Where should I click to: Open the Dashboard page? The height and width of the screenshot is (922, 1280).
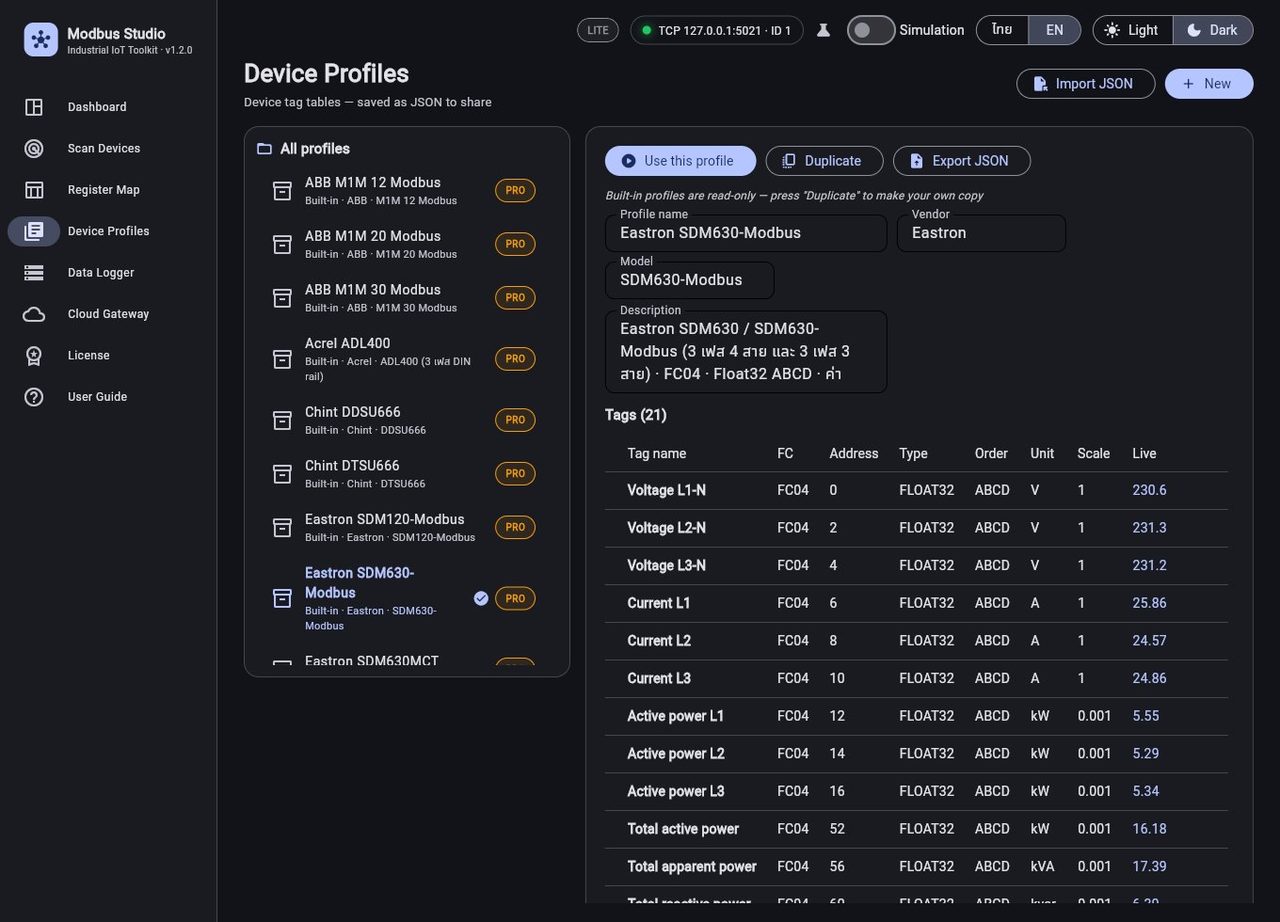pyautogui.click(x=108, y=107)
